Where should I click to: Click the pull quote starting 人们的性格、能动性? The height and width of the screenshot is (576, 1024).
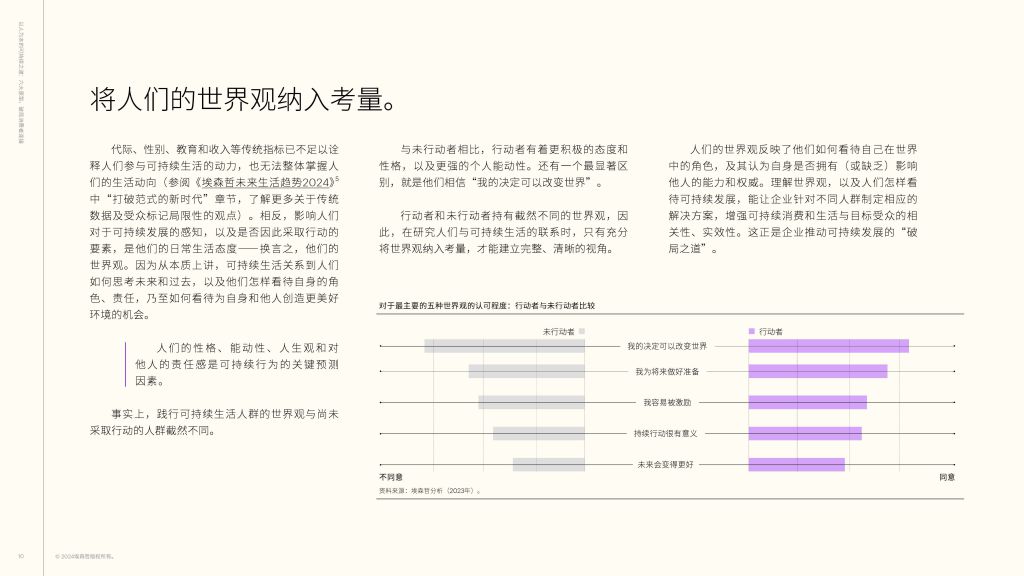(237, 364)
